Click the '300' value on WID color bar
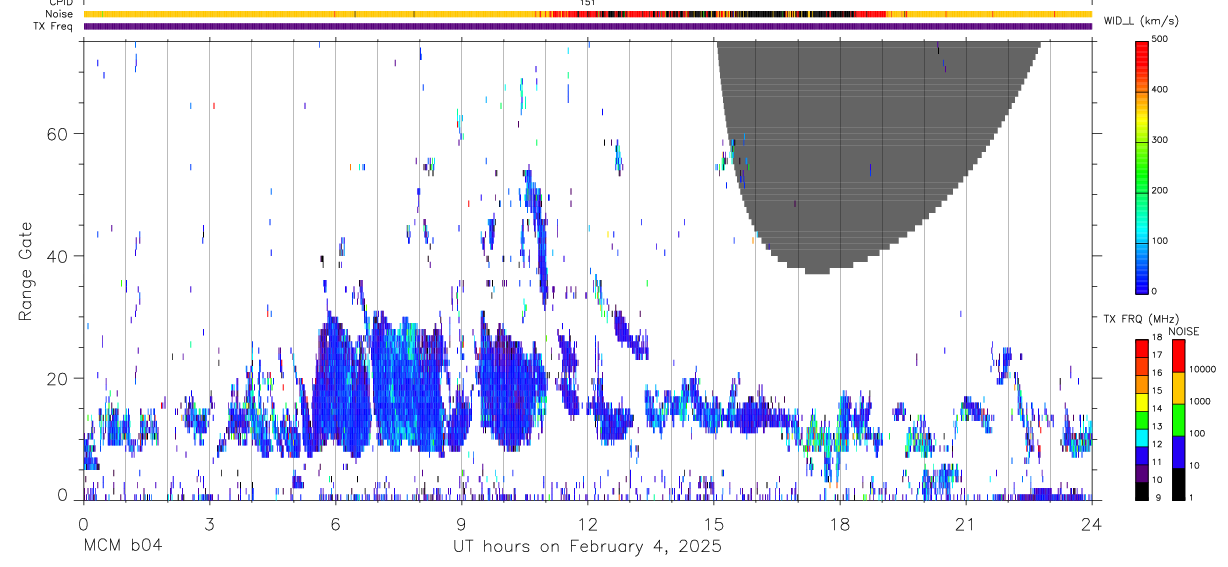Viewport: 1228px width, 567px height. click(1161, 140)
